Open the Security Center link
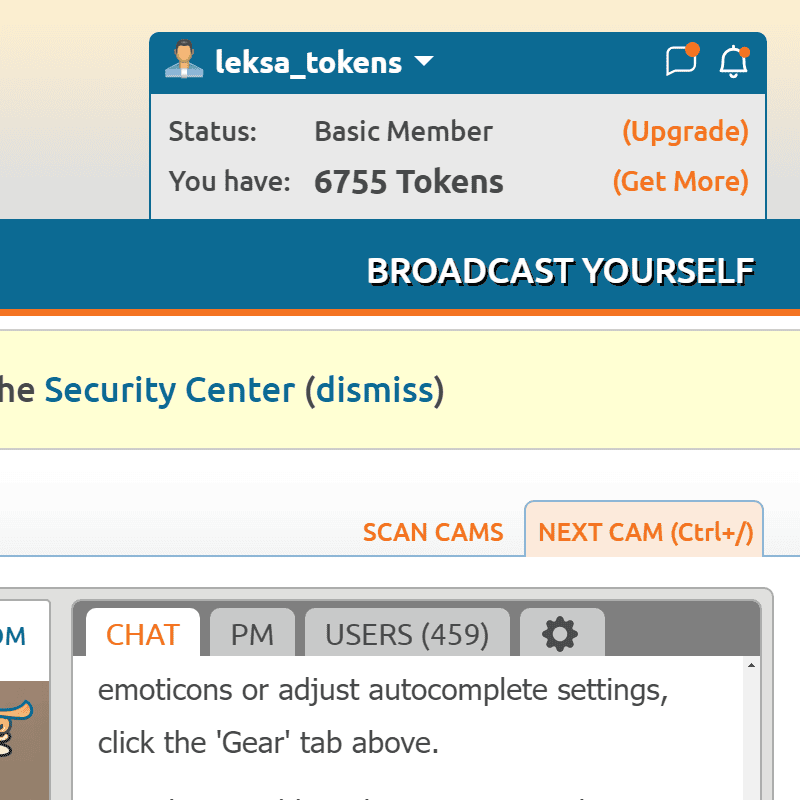 (x=170, y=390)
